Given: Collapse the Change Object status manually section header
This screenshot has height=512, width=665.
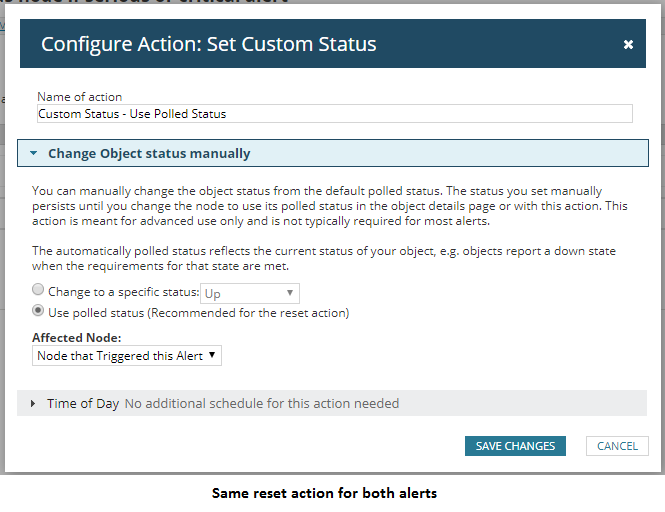Looking at the screenshot, I should (x=332, y=153).
